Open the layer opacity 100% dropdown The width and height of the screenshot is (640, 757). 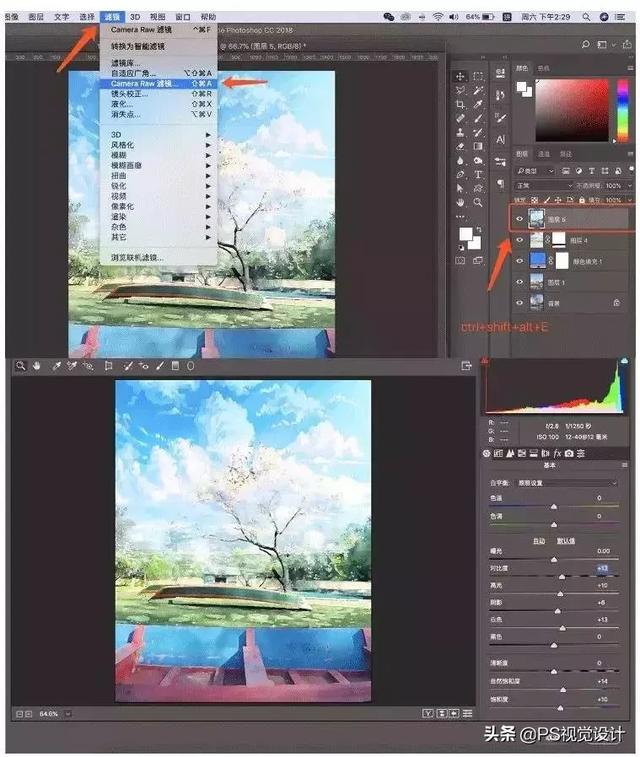630,185
